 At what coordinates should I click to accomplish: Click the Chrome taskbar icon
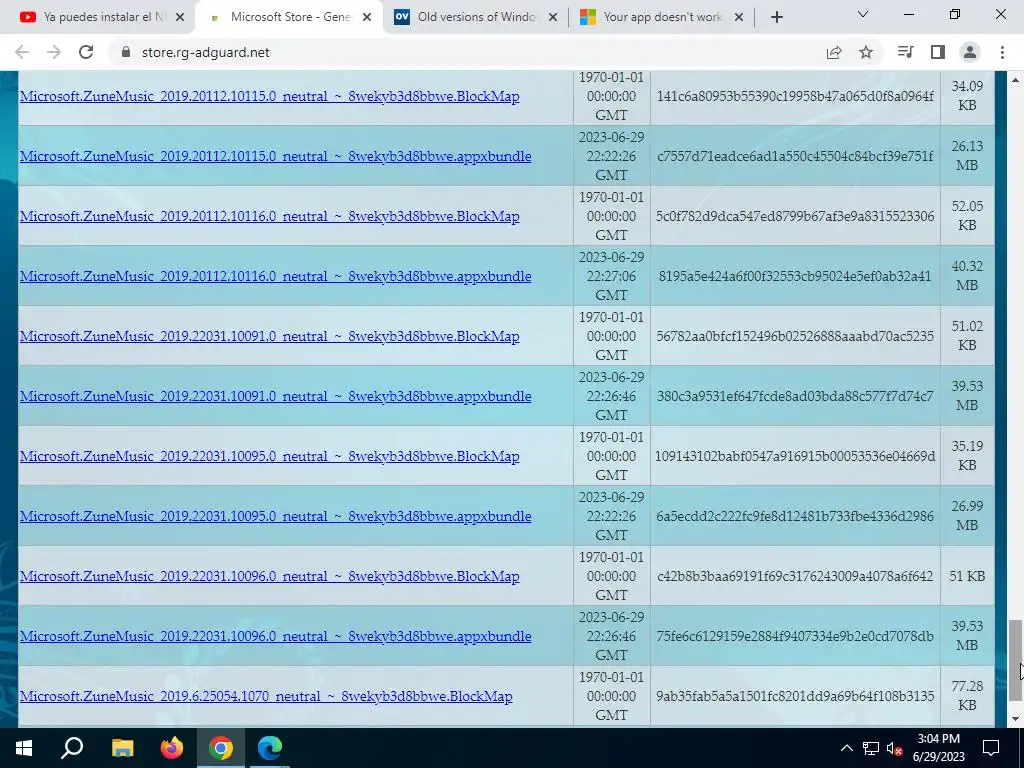[221, 748]
